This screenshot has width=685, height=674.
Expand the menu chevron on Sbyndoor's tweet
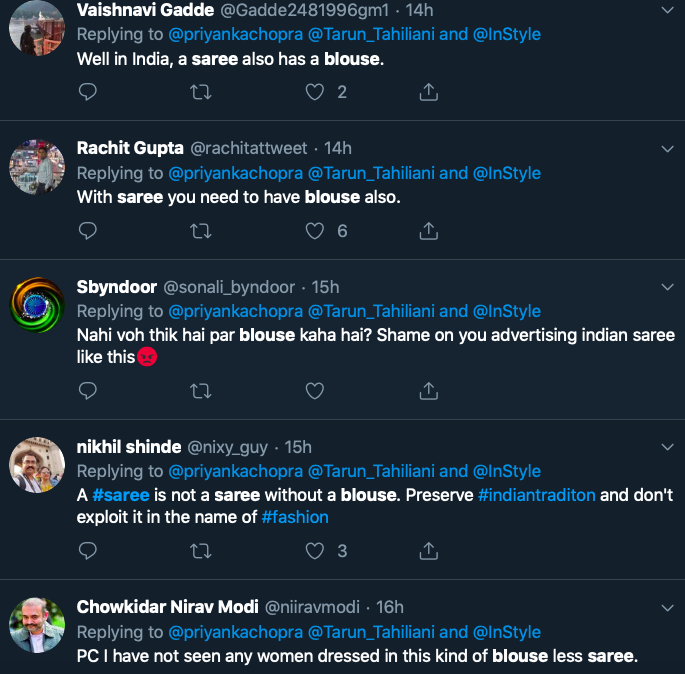point(668,287)
